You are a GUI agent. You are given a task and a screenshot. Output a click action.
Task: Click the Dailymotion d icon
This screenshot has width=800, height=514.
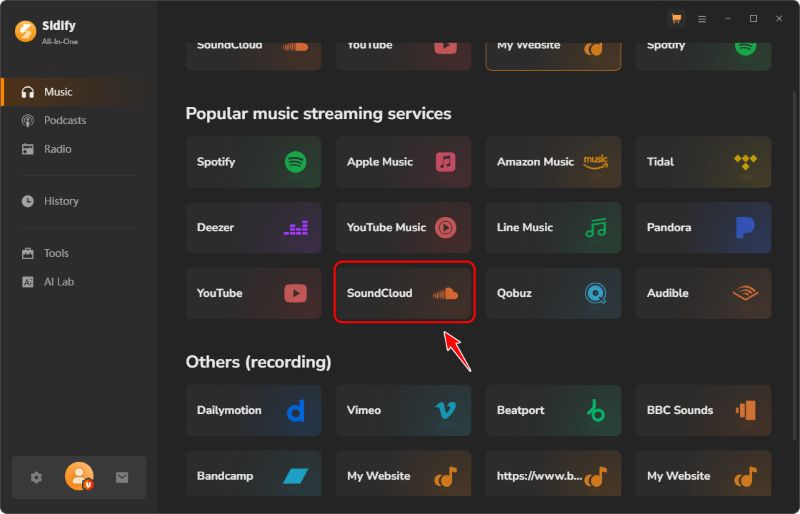[295, 410]
